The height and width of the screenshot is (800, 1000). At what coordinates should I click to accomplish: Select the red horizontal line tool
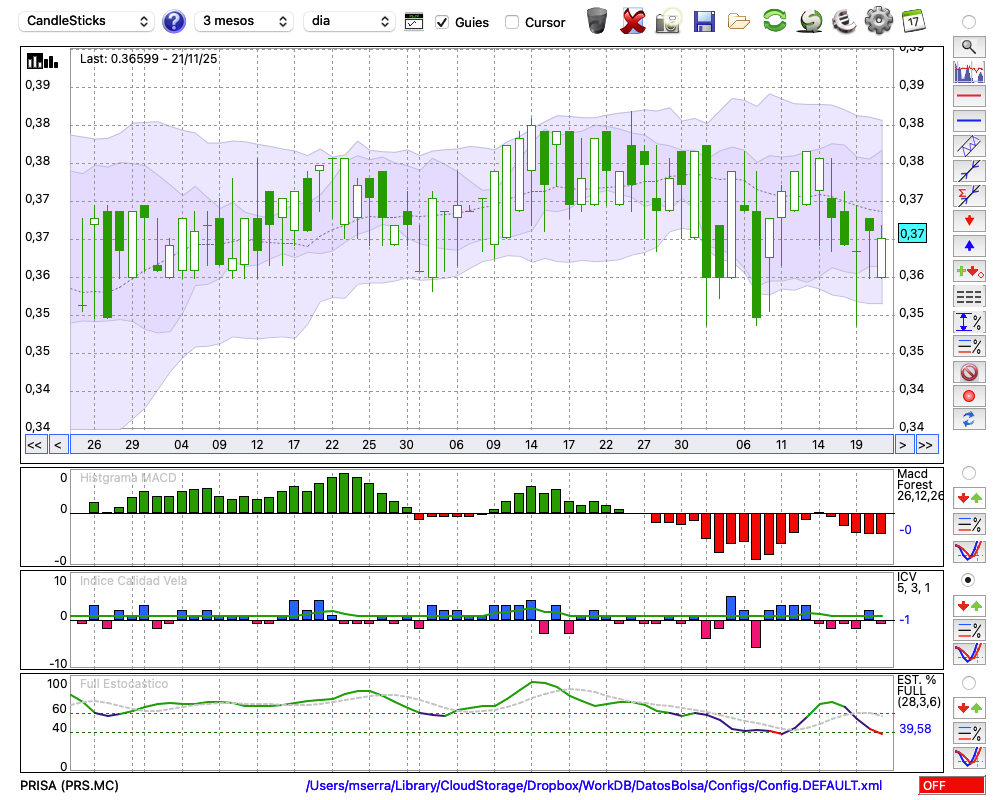point(968,97)
